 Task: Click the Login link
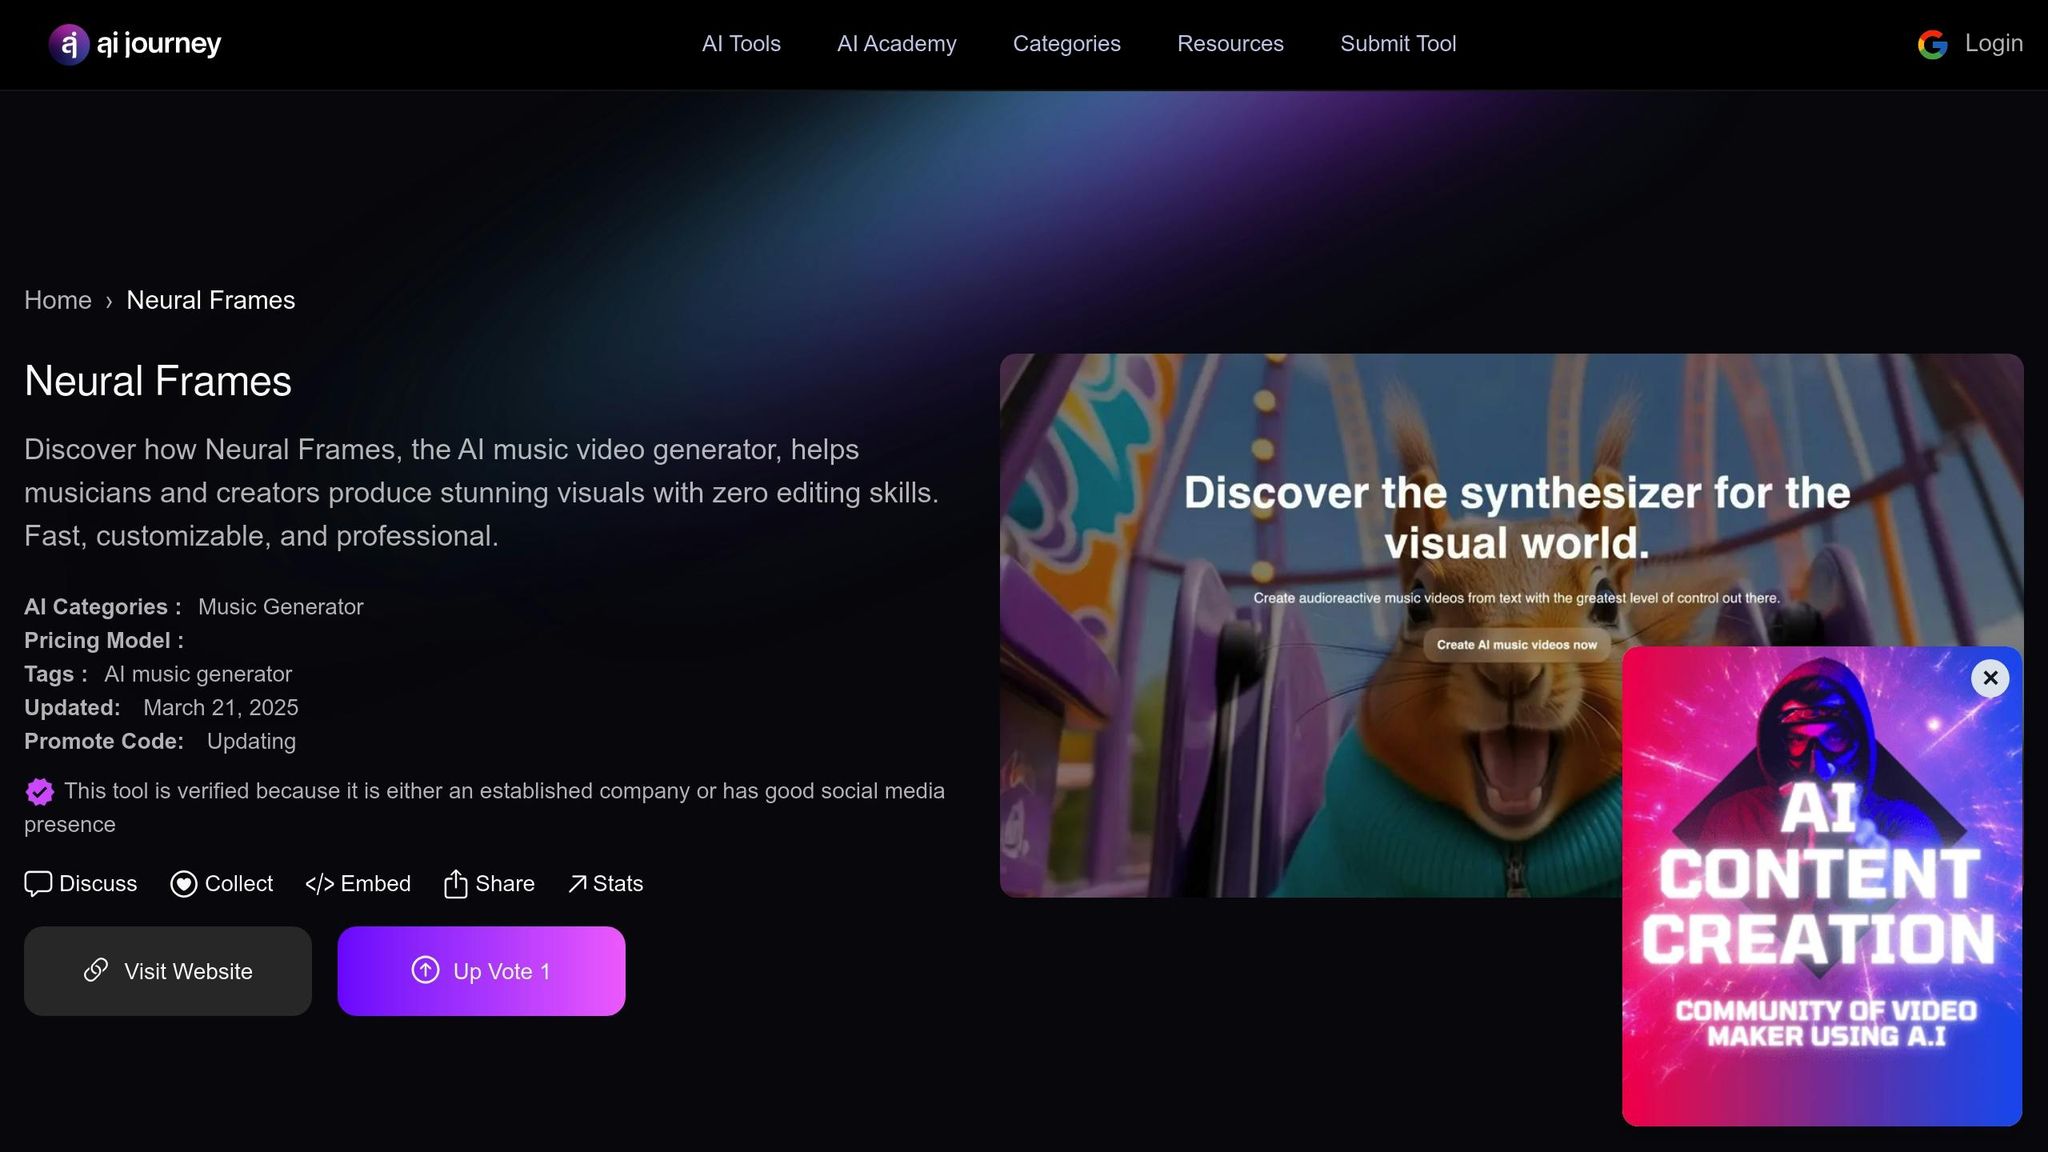pyautogui.click(x=1993, y=44)
